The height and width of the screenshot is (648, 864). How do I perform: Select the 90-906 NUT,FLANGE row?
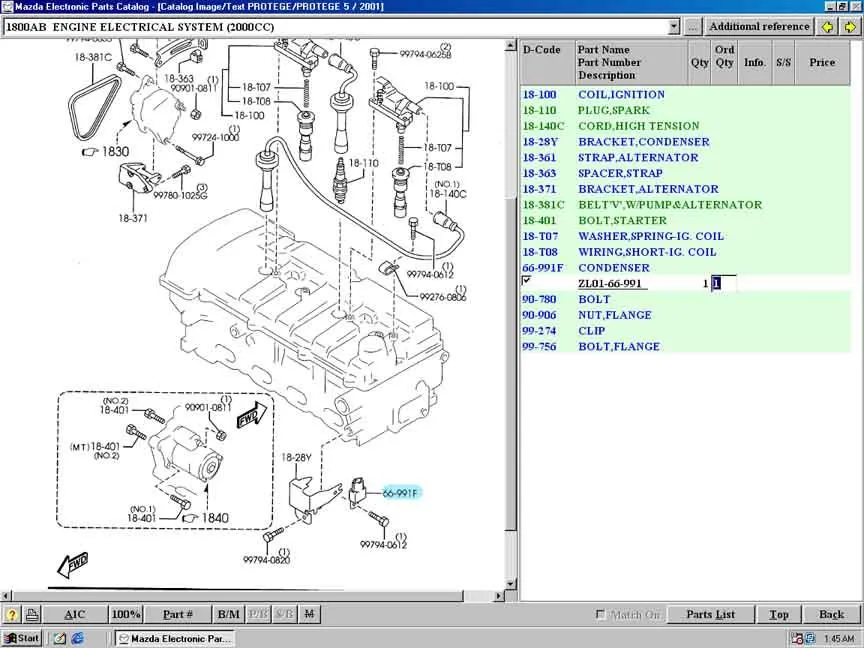coord(685,315)
